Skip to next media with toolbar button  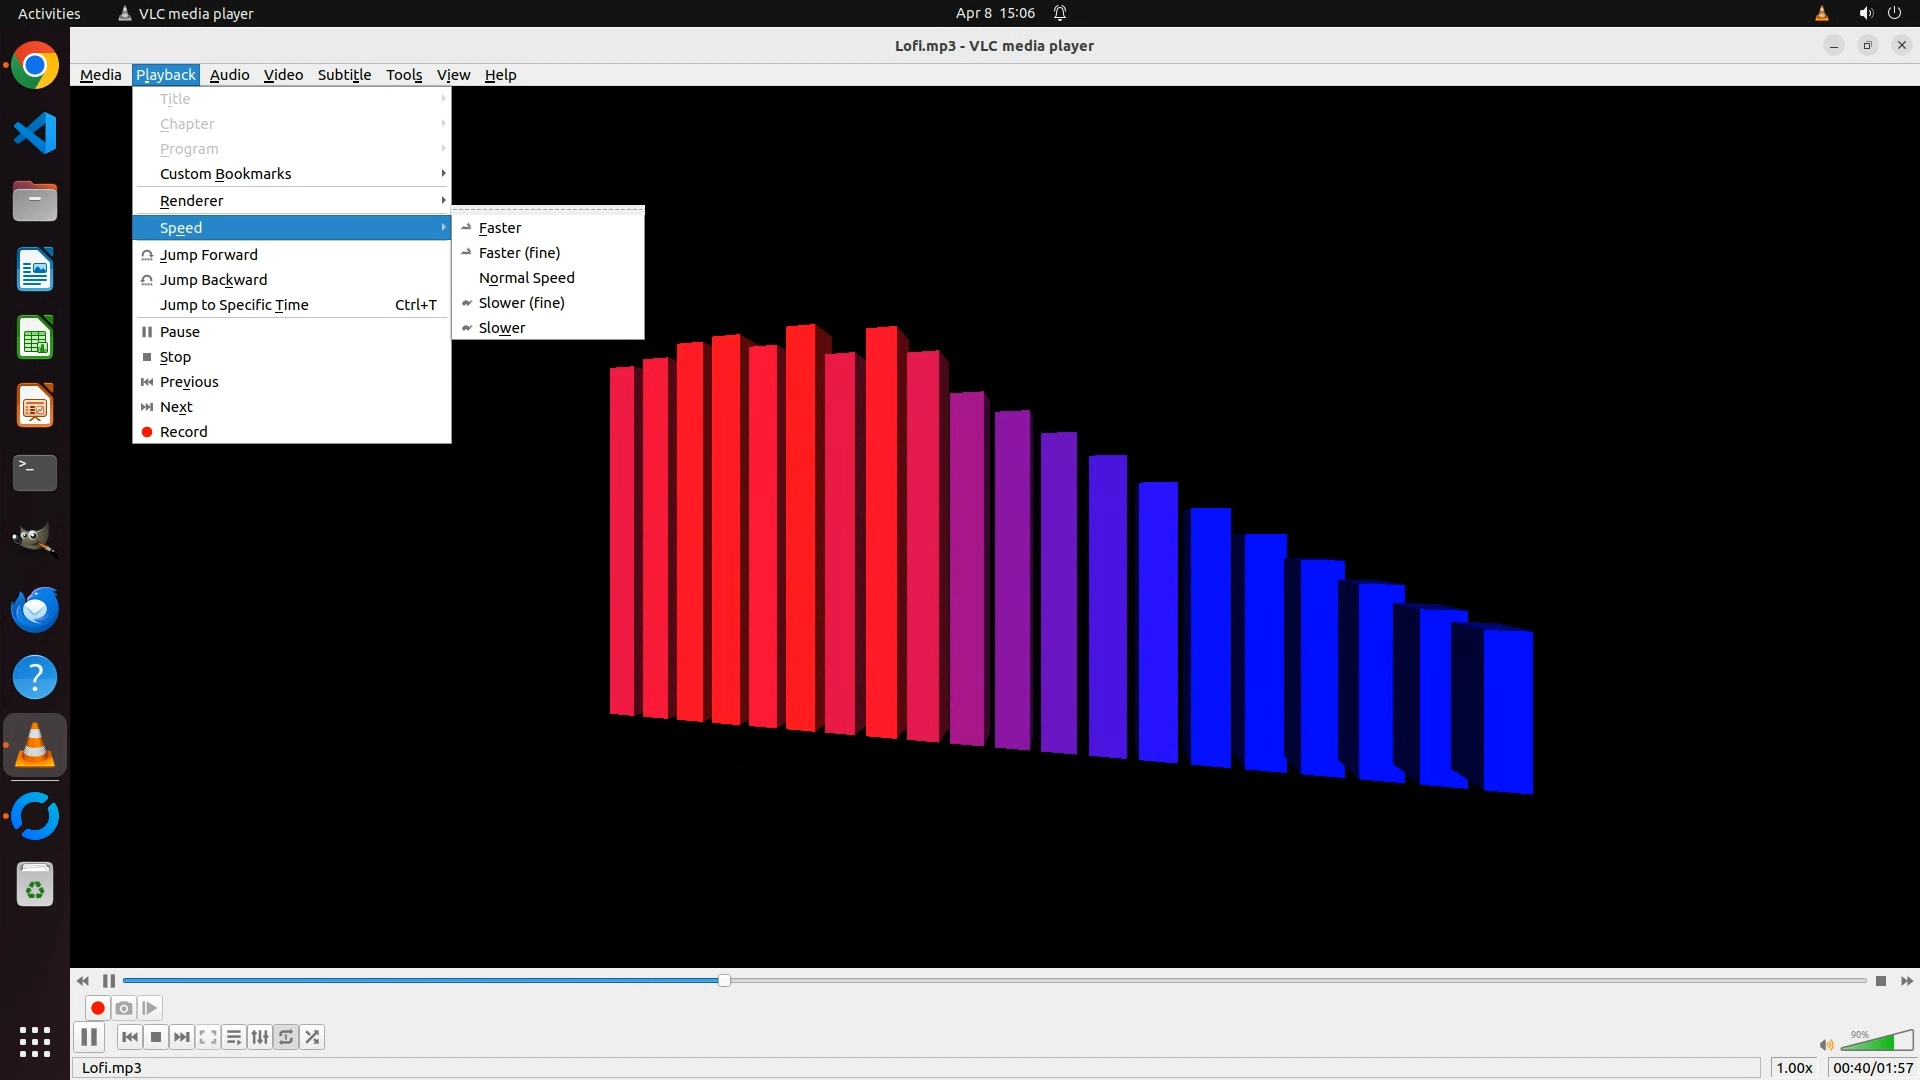182,1037
